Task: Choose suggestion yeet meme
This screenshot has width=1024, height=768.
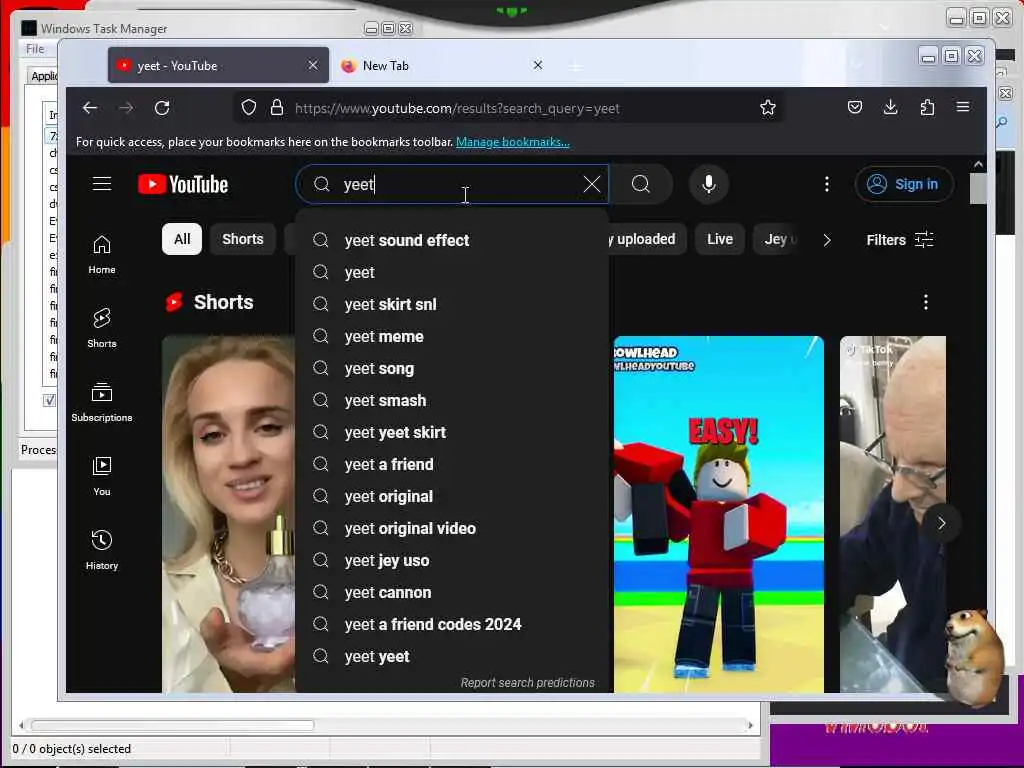Action: point(452,336)
